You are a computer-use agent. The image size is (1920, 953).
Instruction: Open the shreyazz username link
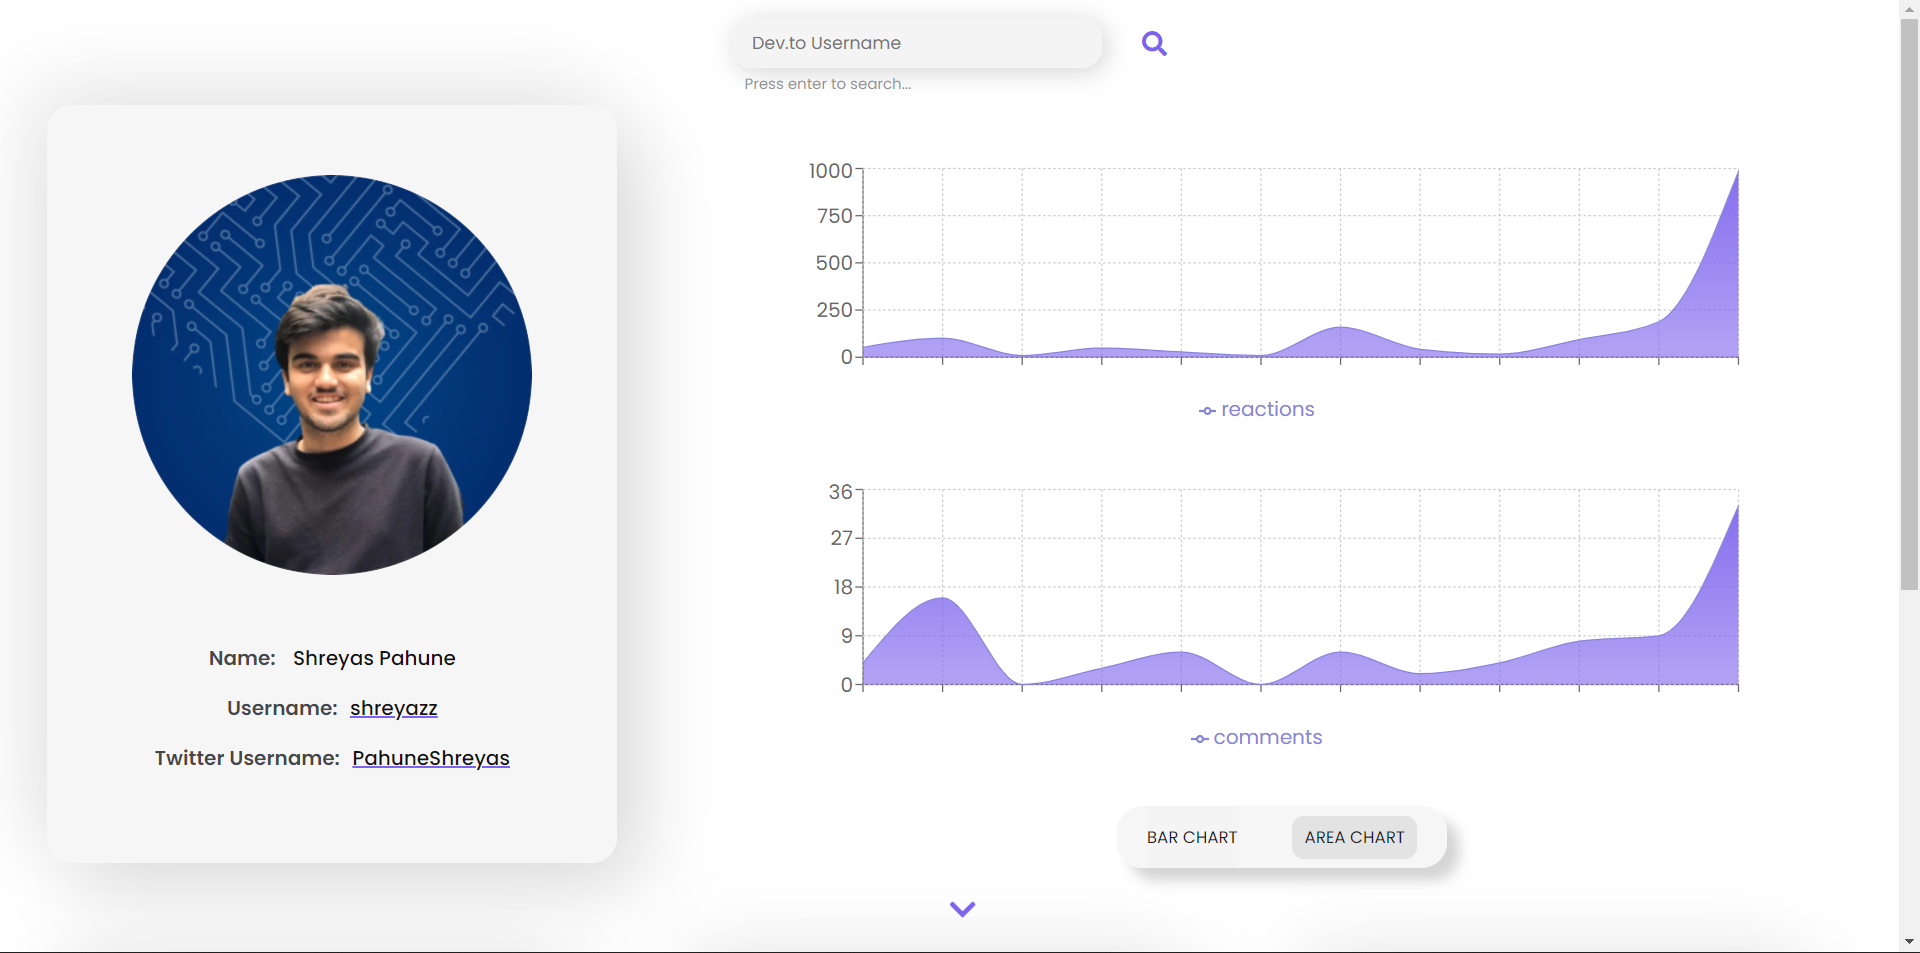pos(393,708)
